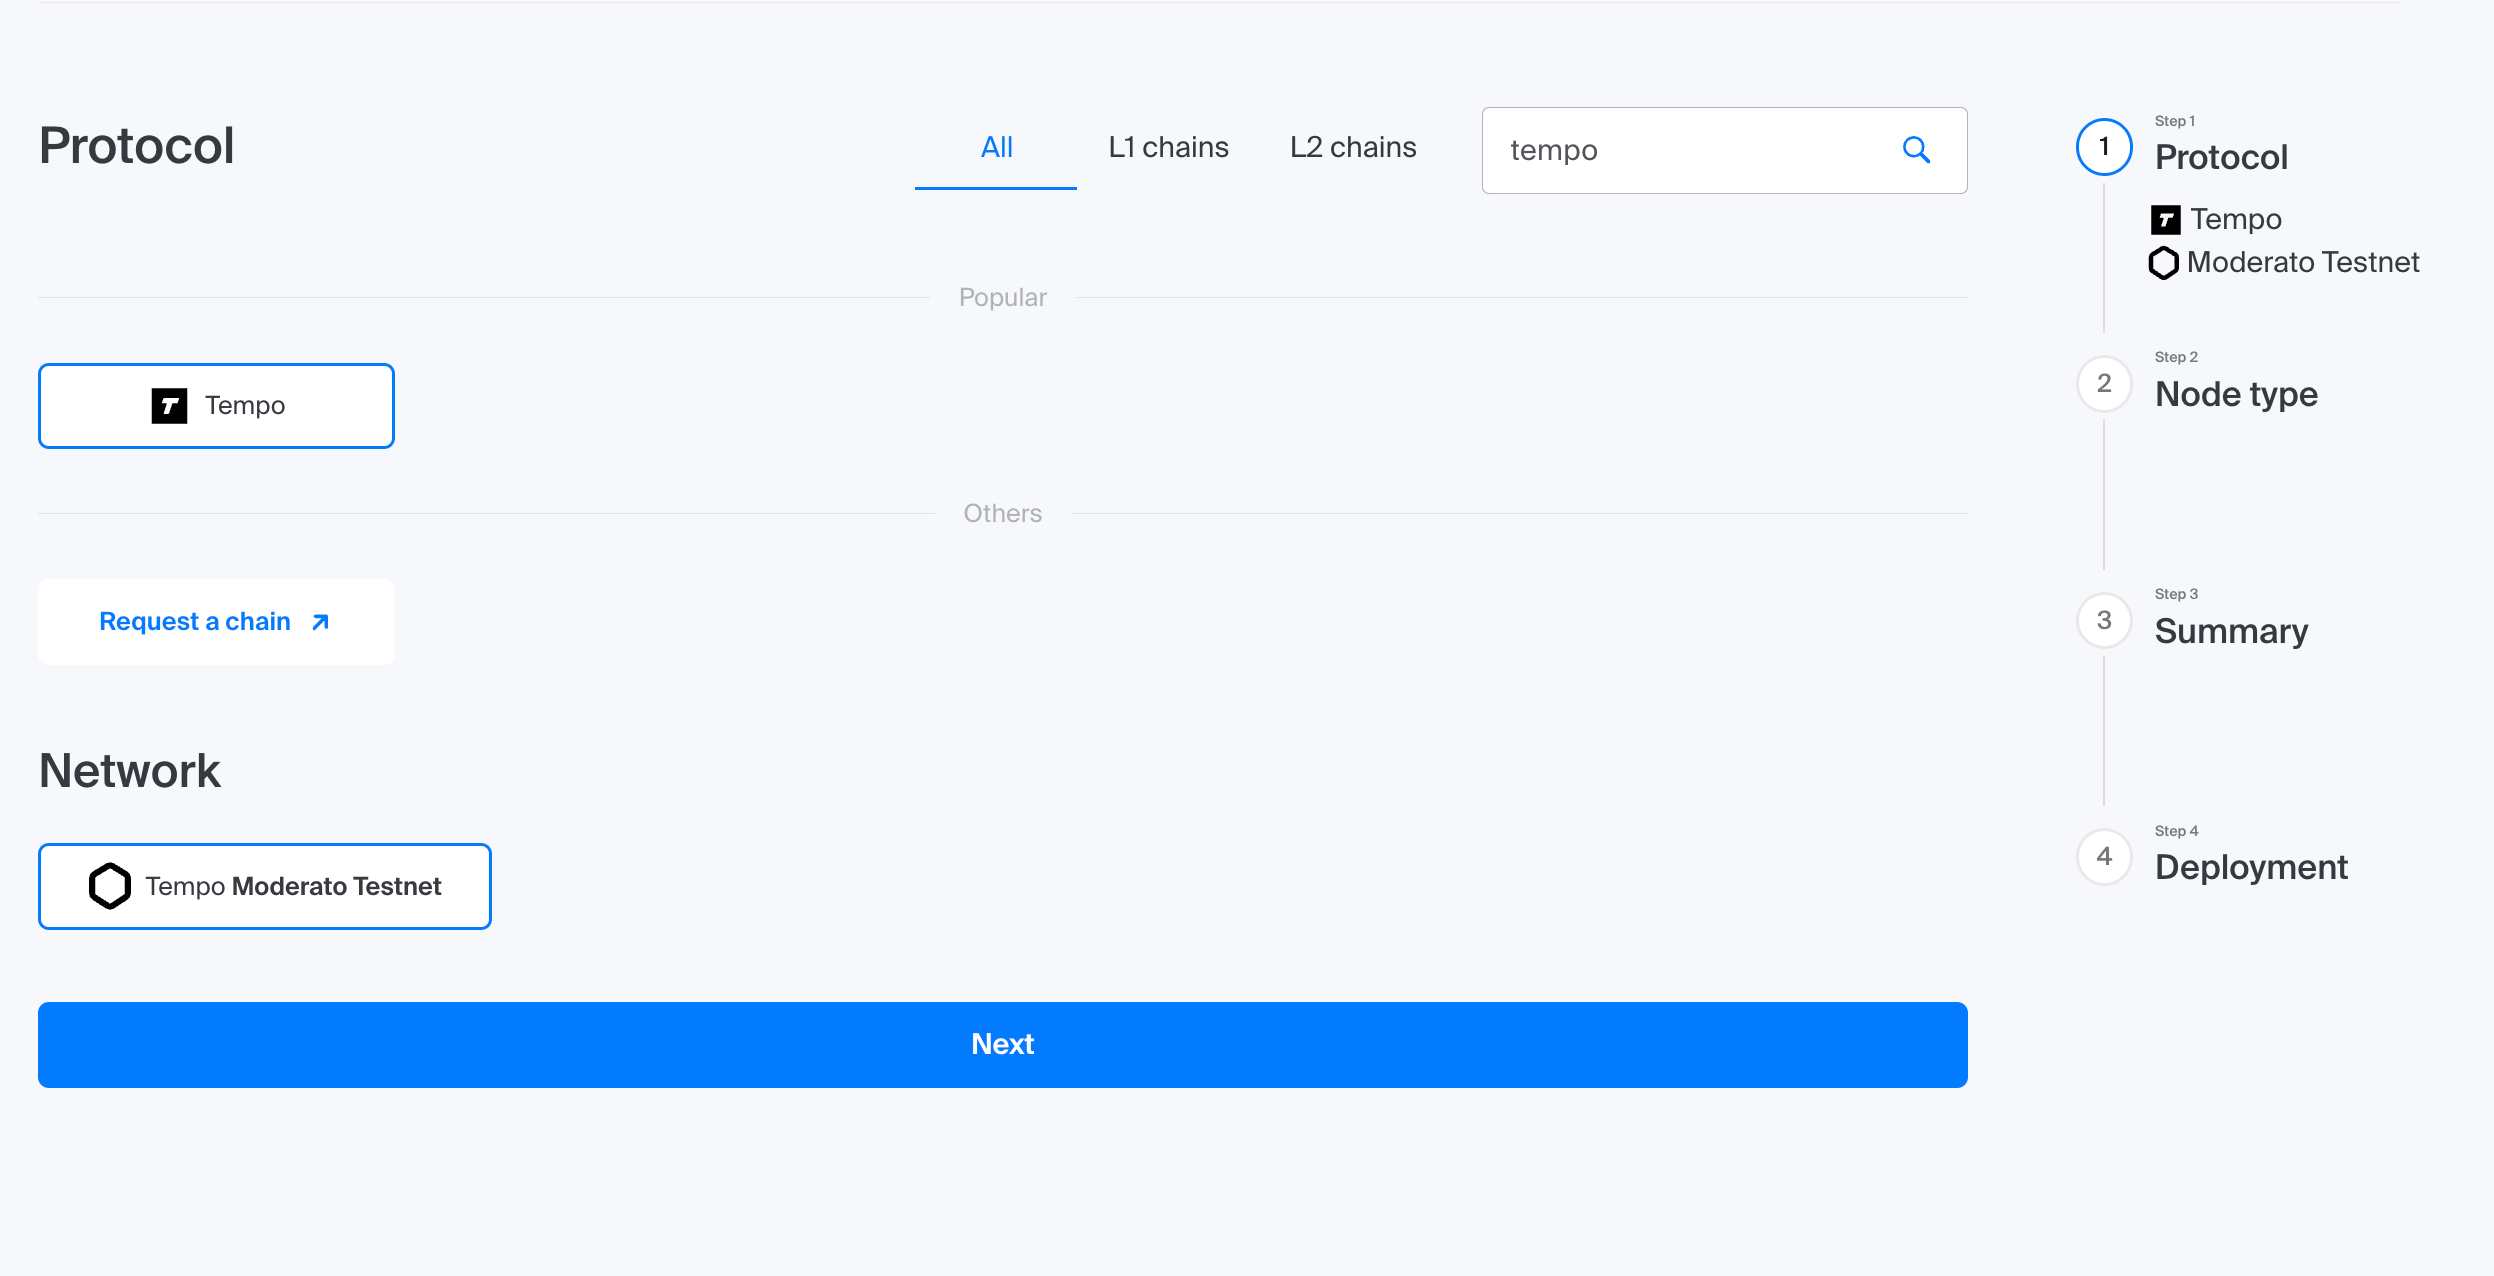Screen dimensions: 2494x1276
Task: Click the Tempo logo in the protocol card
Action: click(x=169, y=406)
